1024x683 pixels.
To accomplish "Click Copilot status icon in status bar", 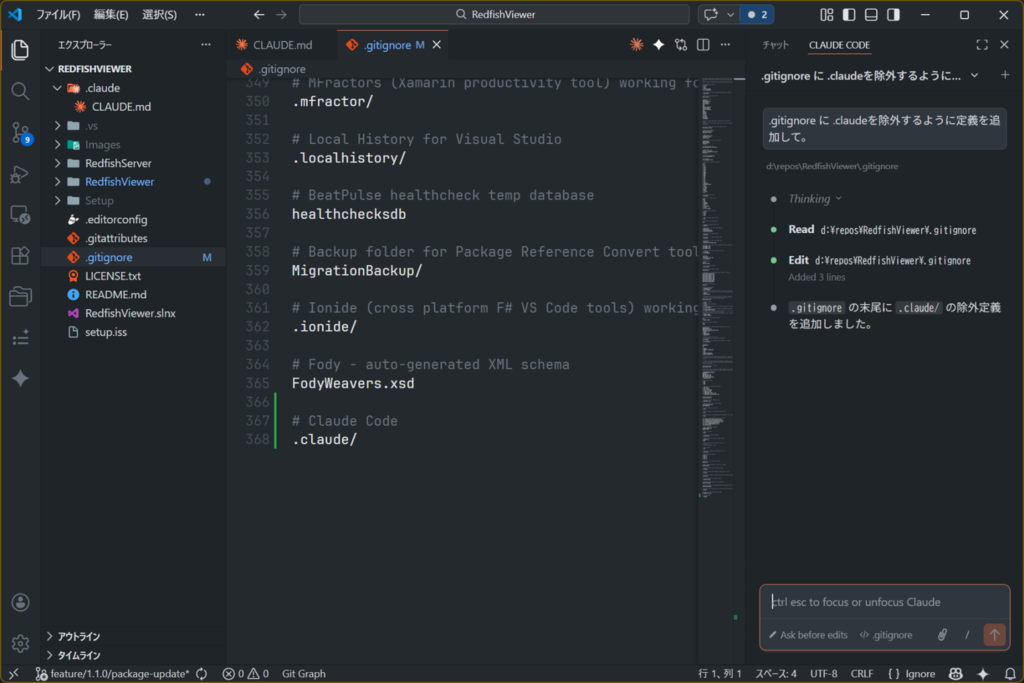I will coord(955,673).
